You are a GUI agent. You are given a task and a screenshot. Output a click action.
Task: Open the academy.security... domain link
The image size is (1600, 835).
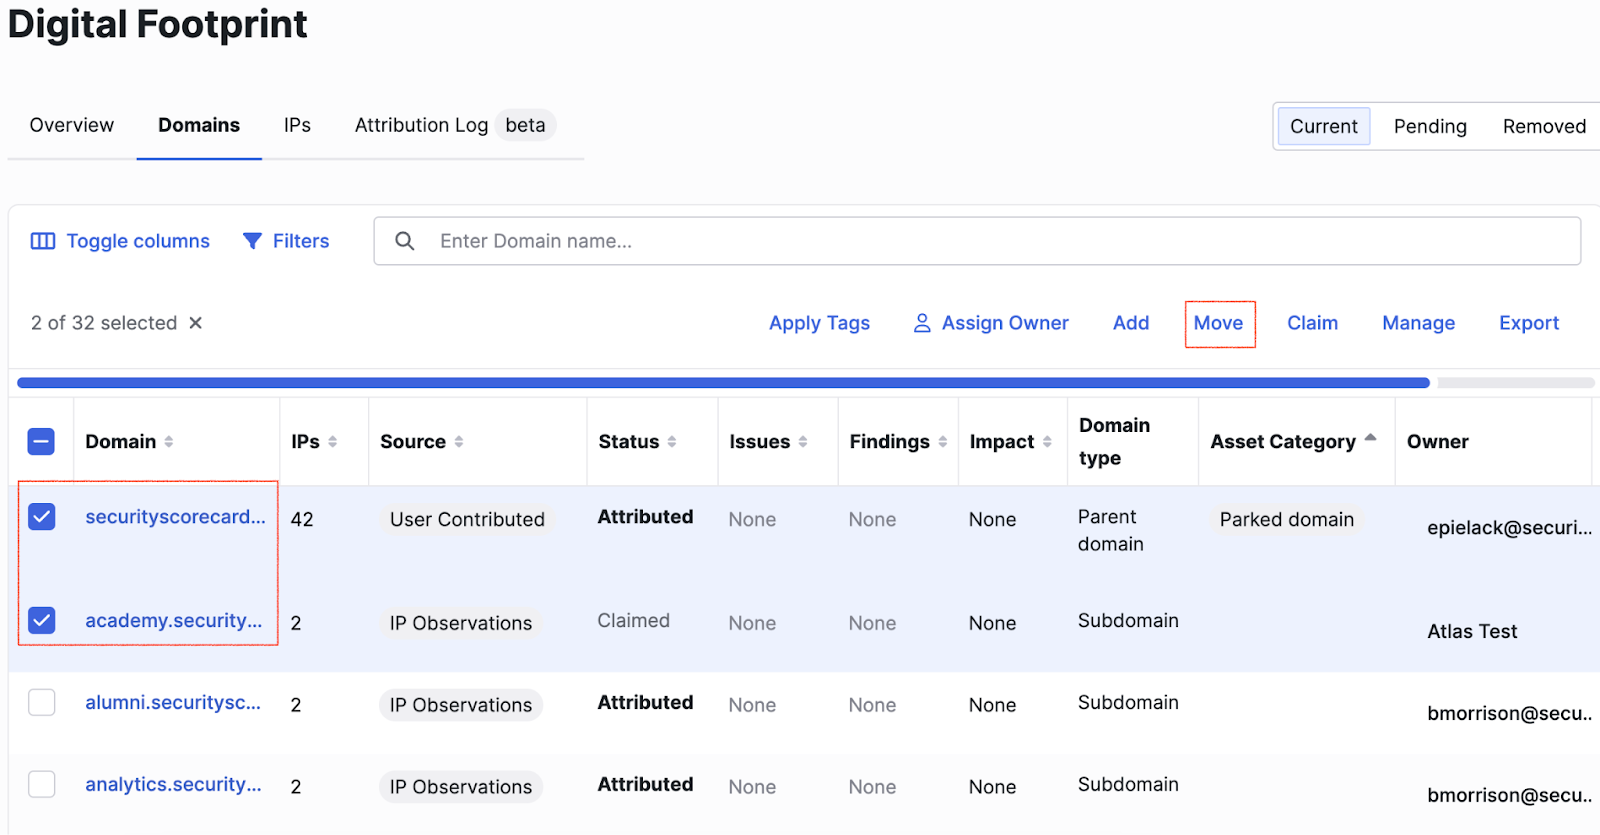pyautogui.click(x=174, y=621)
